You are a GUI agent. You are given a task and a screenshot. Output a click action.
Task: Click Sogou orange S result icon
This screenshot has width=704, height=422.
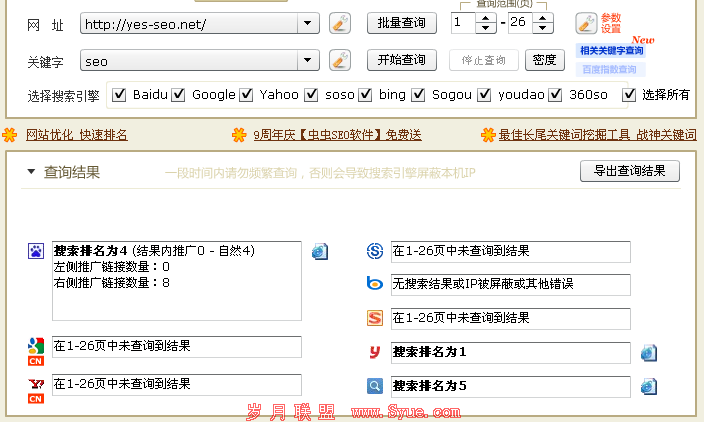click(375, 318)
